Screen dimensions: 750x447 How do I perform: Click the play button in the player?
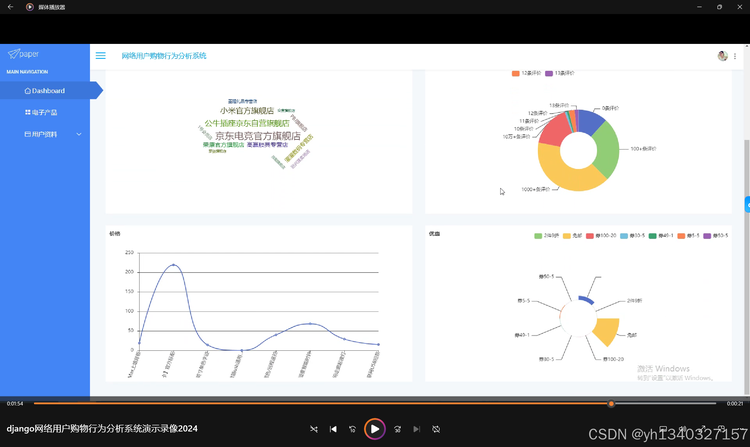(x=375, y=429)
